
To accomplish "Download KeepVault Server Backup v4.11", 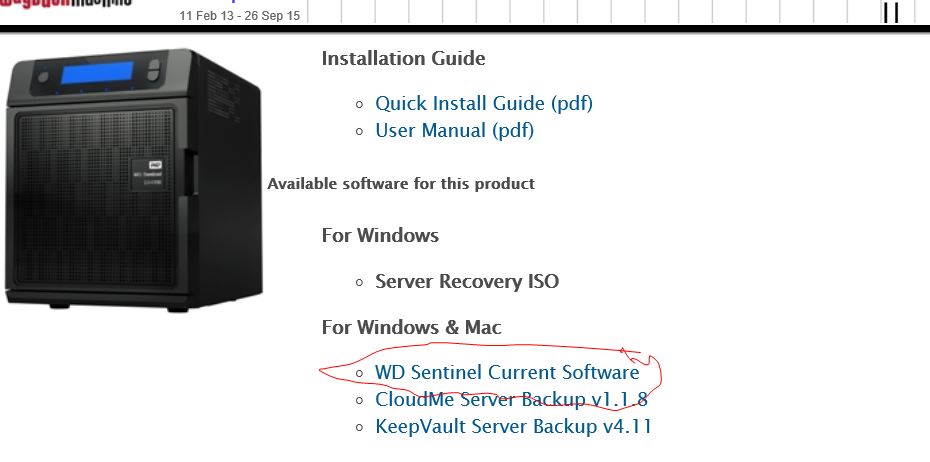I will [x=514, y=427].
